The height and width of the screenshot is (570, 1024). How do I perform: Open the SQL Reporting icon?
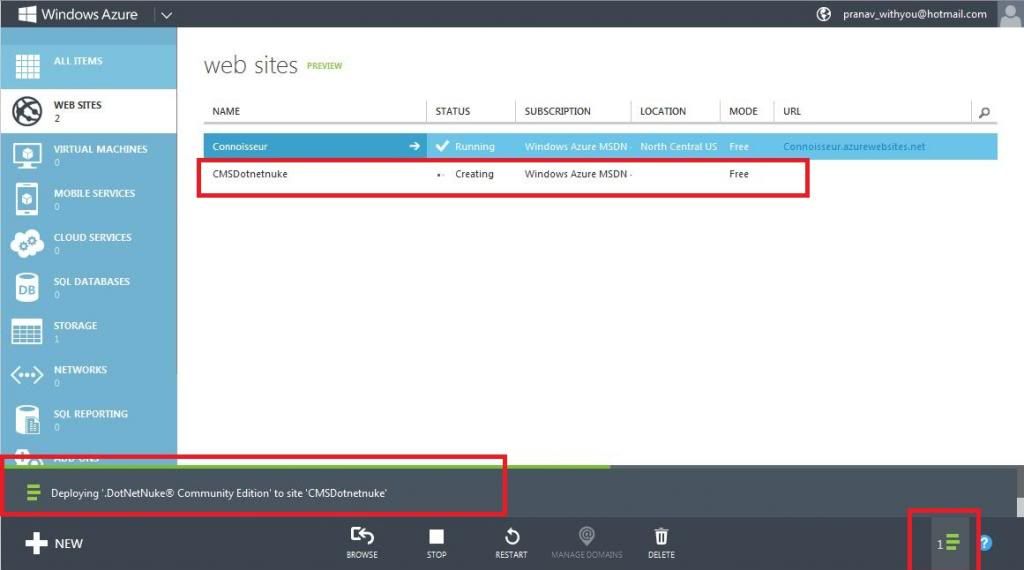tap(27, 420)
